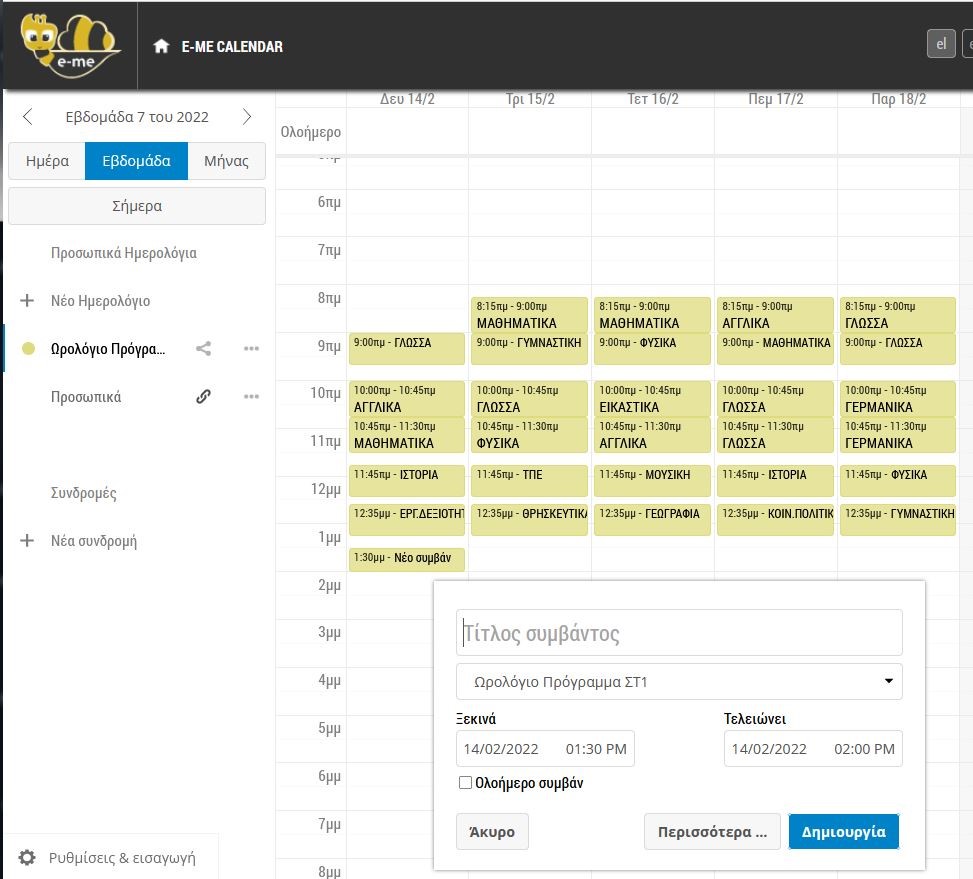Click the home icon beside E-ME CALENDAR
The height and width of the screenshot is (879, 973).
[161, 46]
